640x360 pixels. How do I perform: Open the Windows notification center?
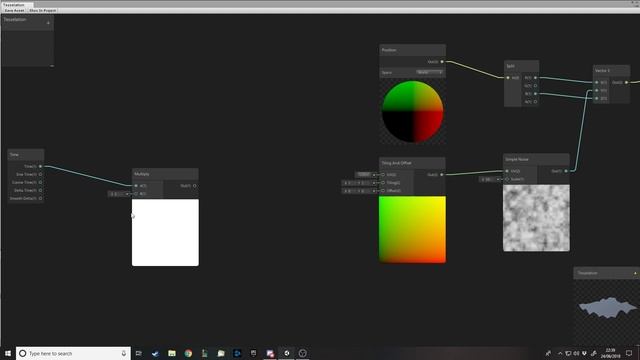pyautogui.click(x=629, y=353)
